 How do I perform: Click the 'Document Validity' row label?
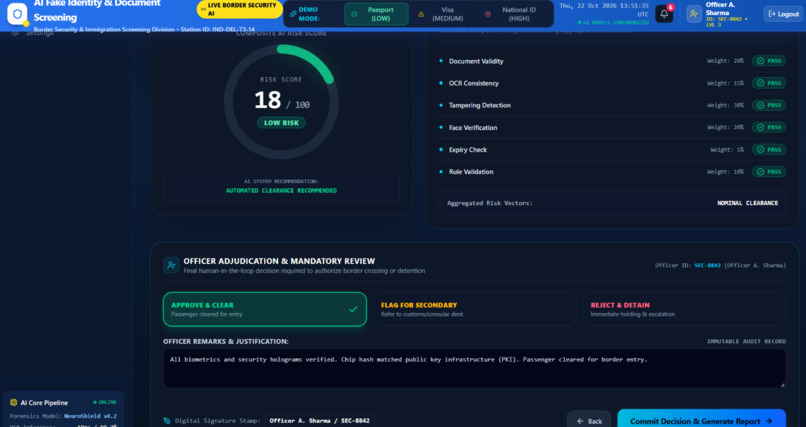476,61
